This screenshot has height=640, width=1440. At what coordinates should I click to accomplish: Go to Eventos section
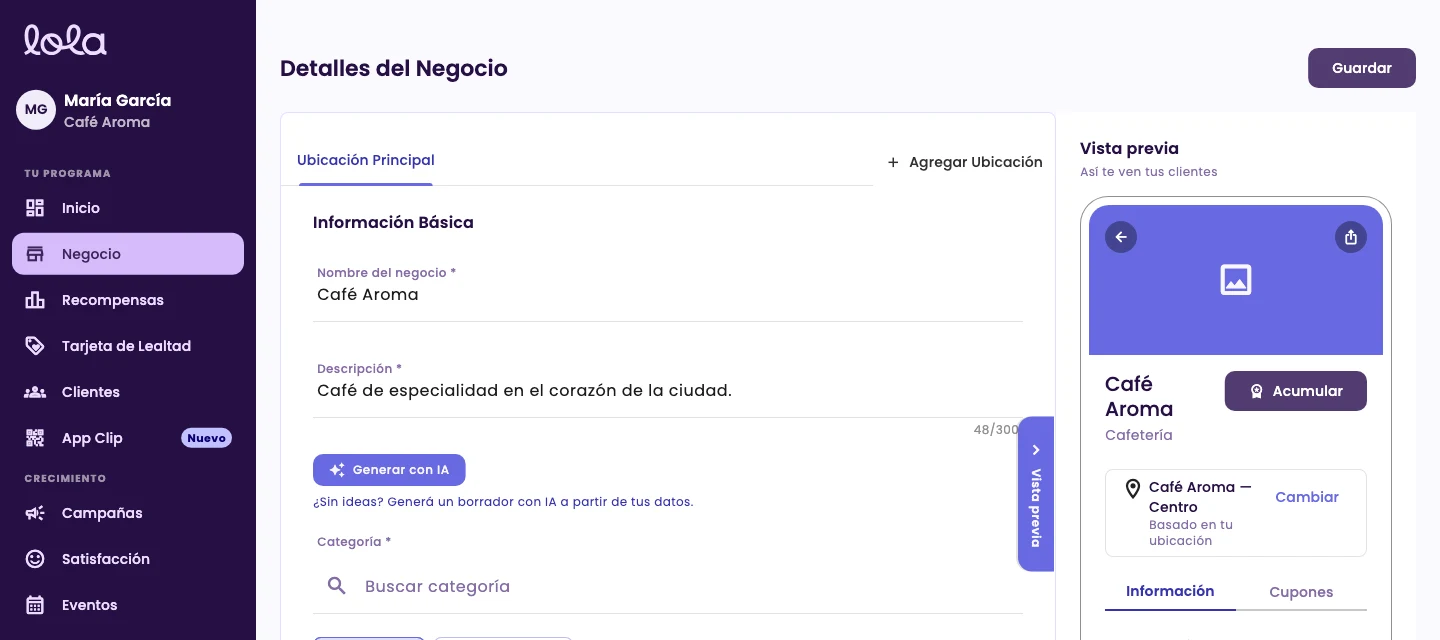coord(128,605)
